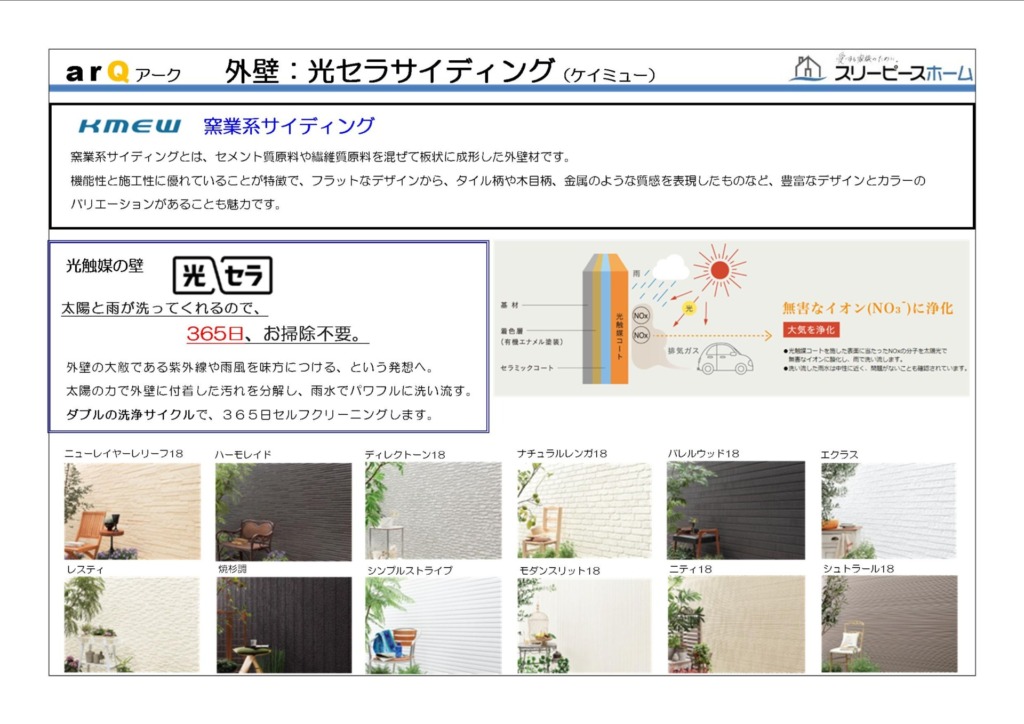Click the (ケイミュー) subtitle text
Screen dimensions: 1024x724
pyautogui.click(x=609, y=75)
